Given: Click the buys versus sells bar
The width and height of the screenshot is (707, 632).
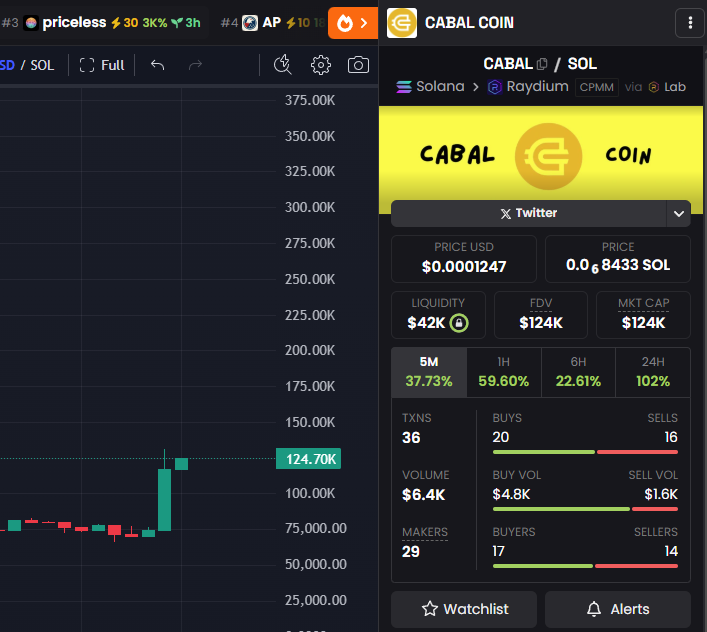Looking at the screenshot, I should 585,452.
